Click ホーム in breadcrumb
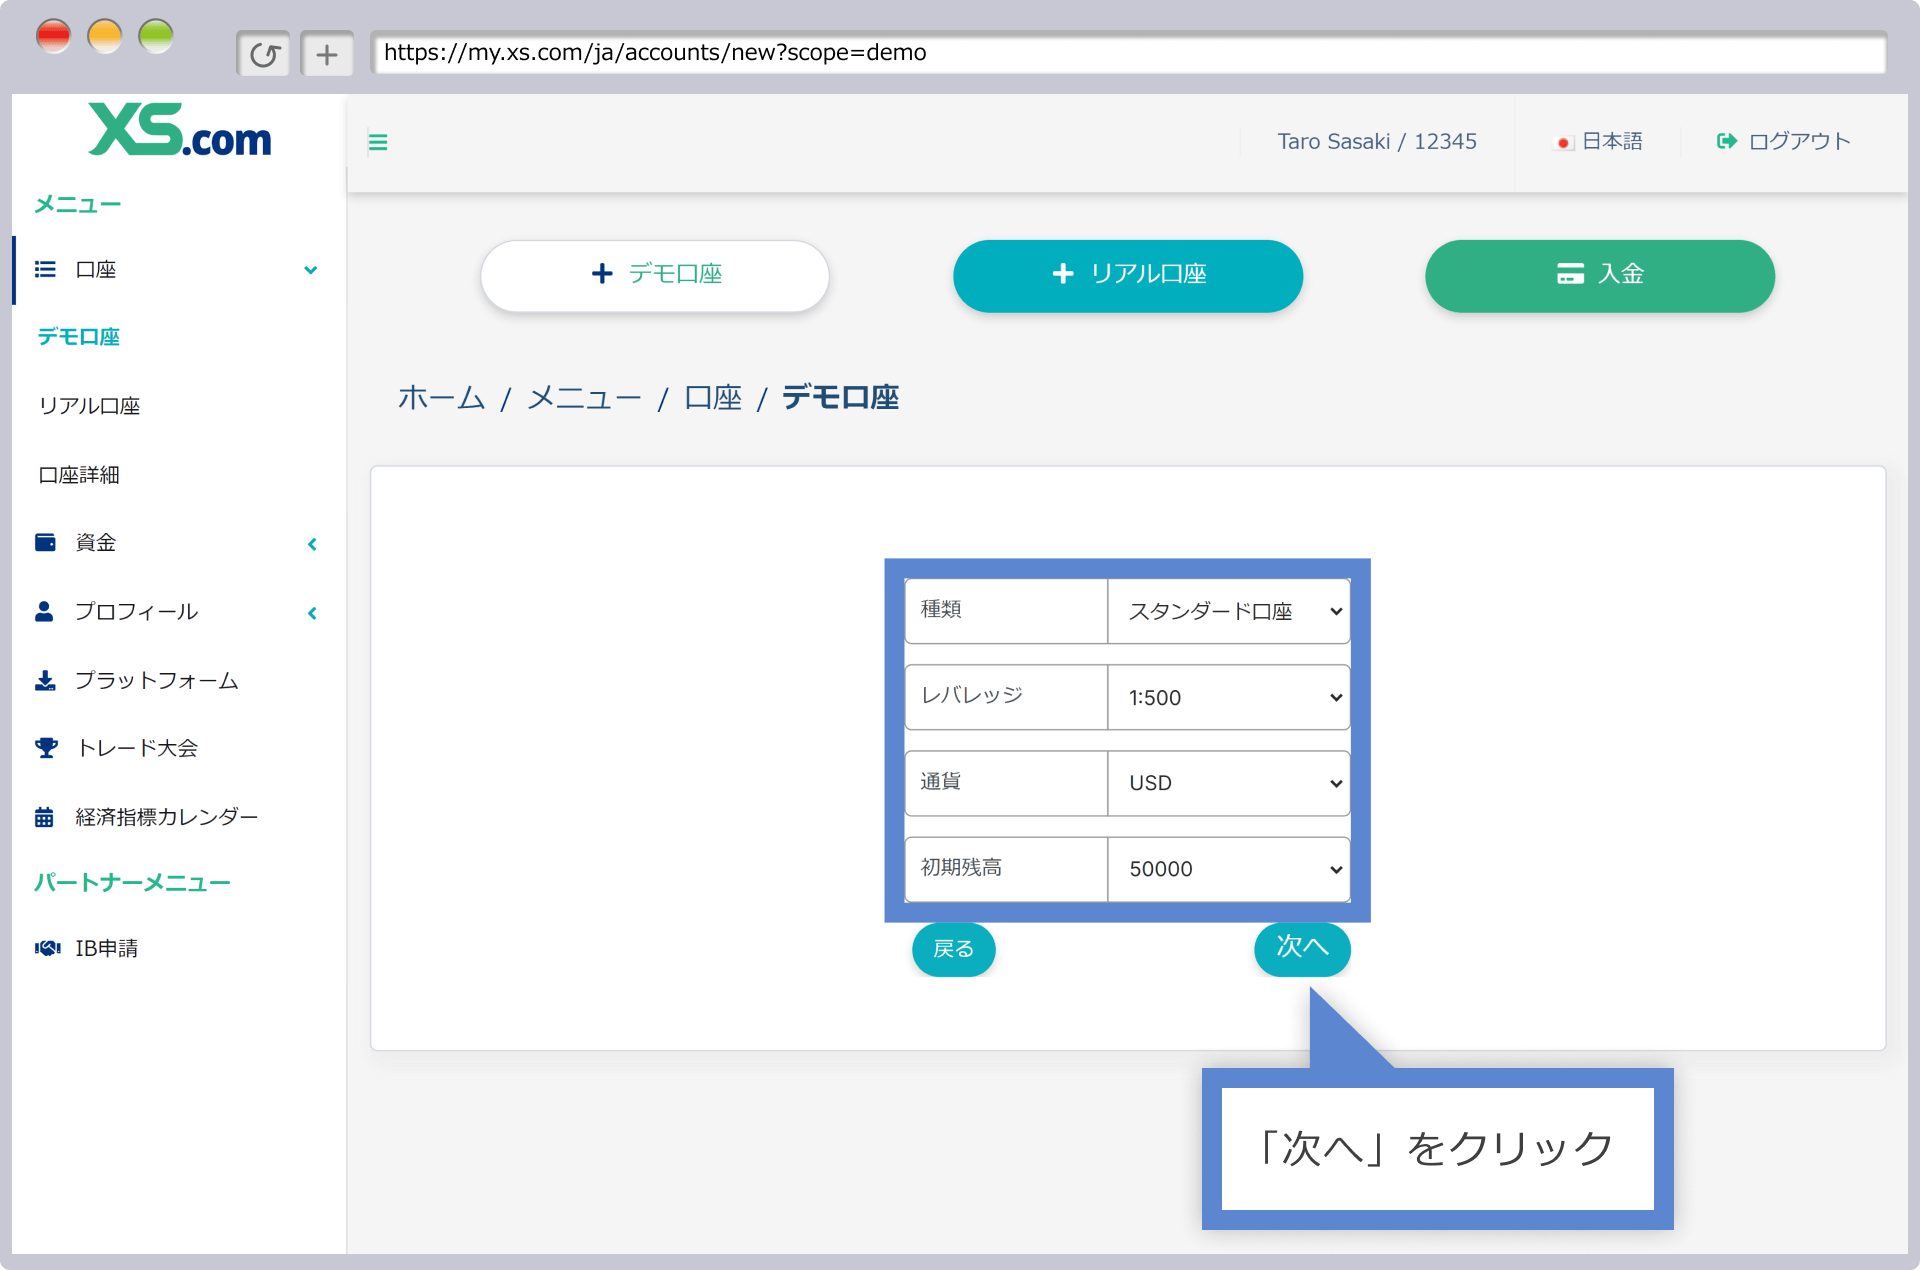Screen dimensions: 1920x1270 click(441, 398)
